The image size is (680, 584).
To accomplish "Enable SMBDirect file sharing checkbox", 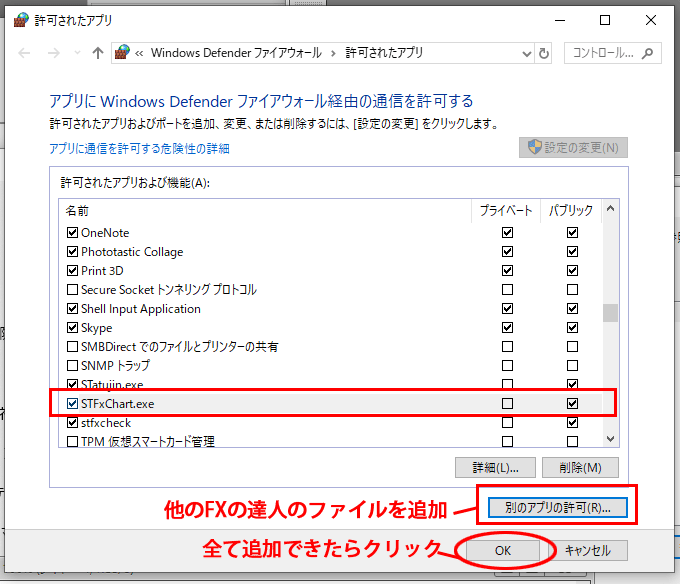I will (x=72, y=346).
